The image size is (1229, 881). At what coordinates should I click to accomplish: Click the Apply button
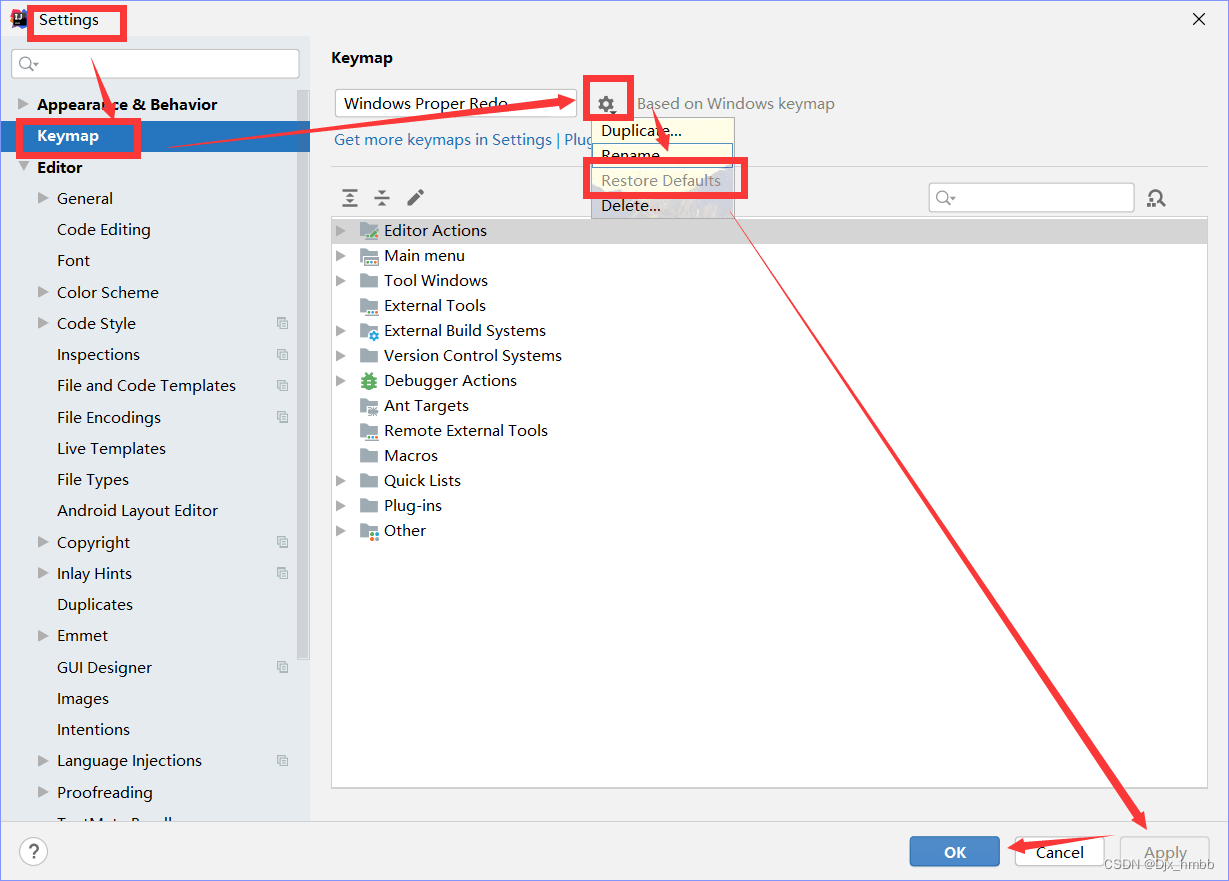[1165, 852]
